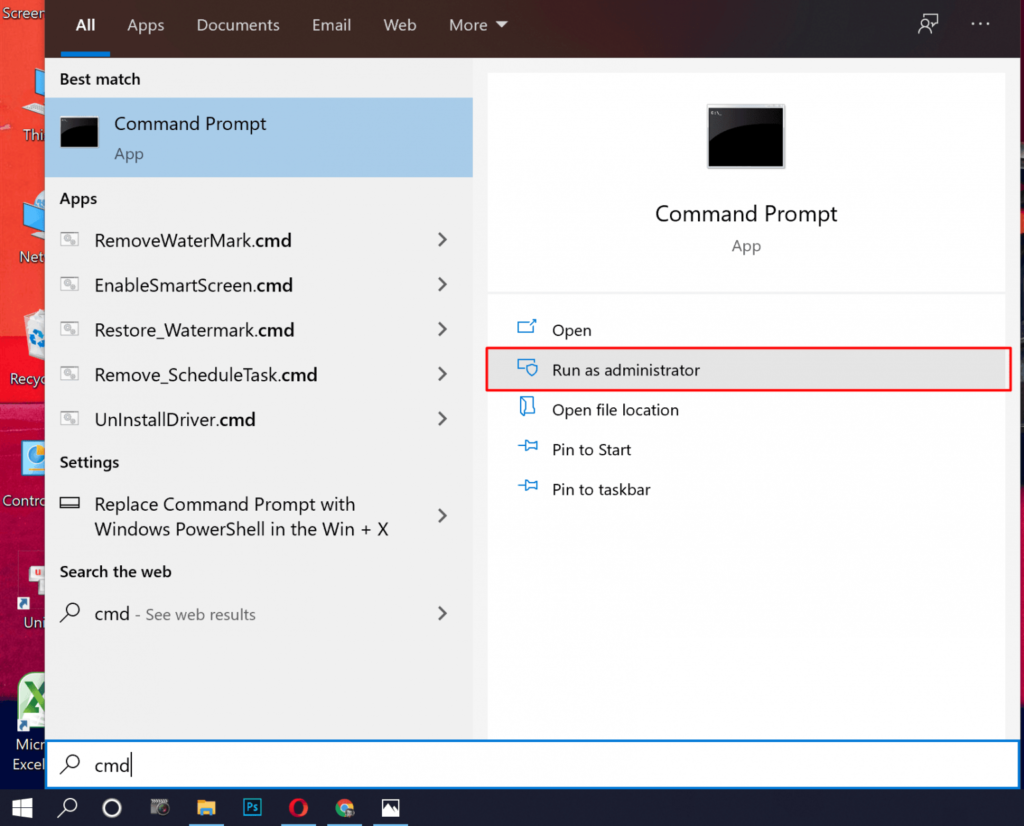Click the shield icon for Run as administrator
Image resolution: width=1024 pixels, height=826 pixels.
[x=528, y=367]
